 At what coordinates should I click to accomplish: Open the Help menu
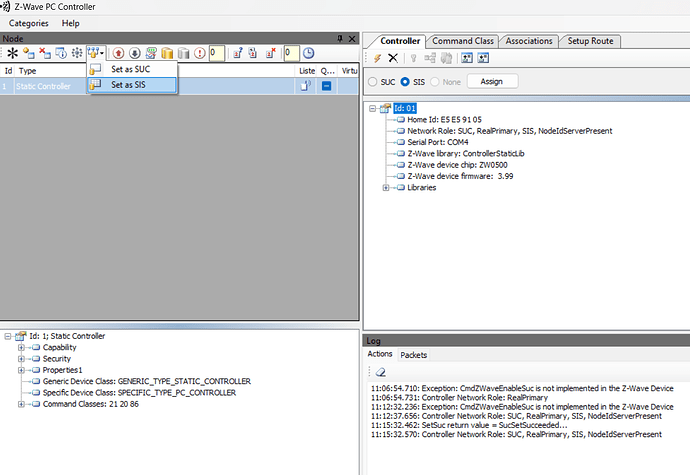pos(70,23)
